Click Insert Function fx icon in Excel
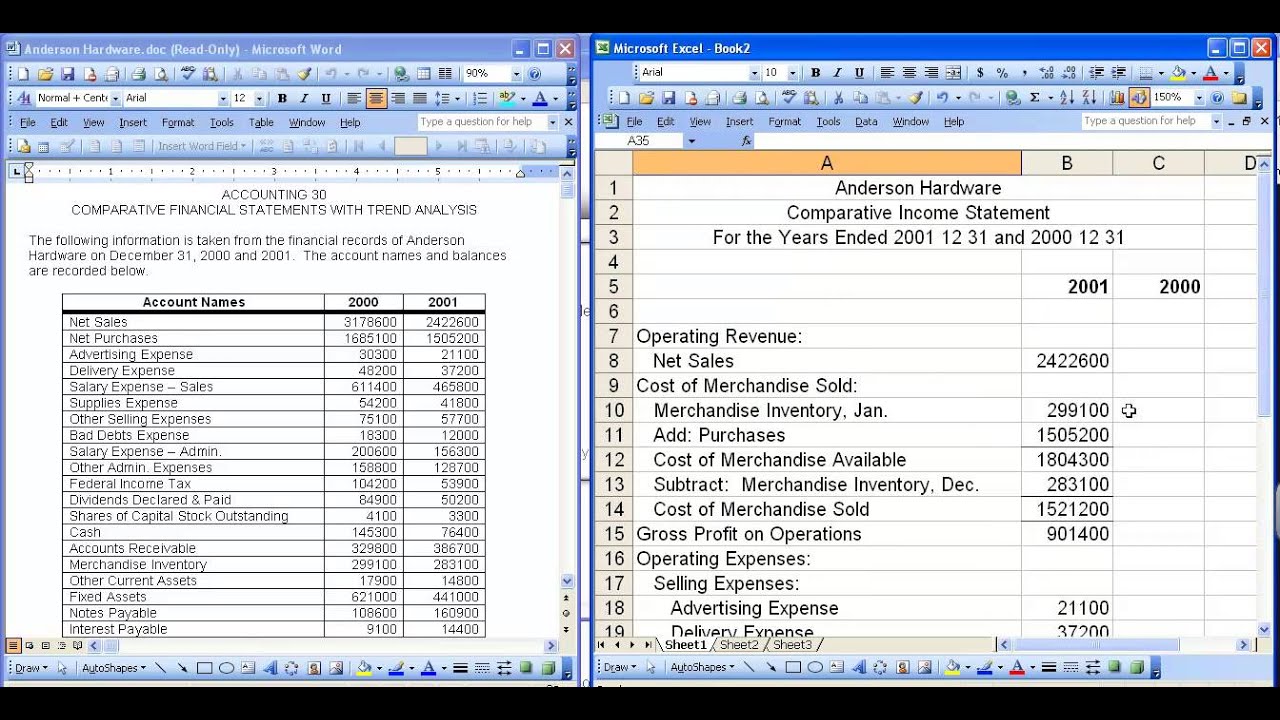 click(746, 141)
